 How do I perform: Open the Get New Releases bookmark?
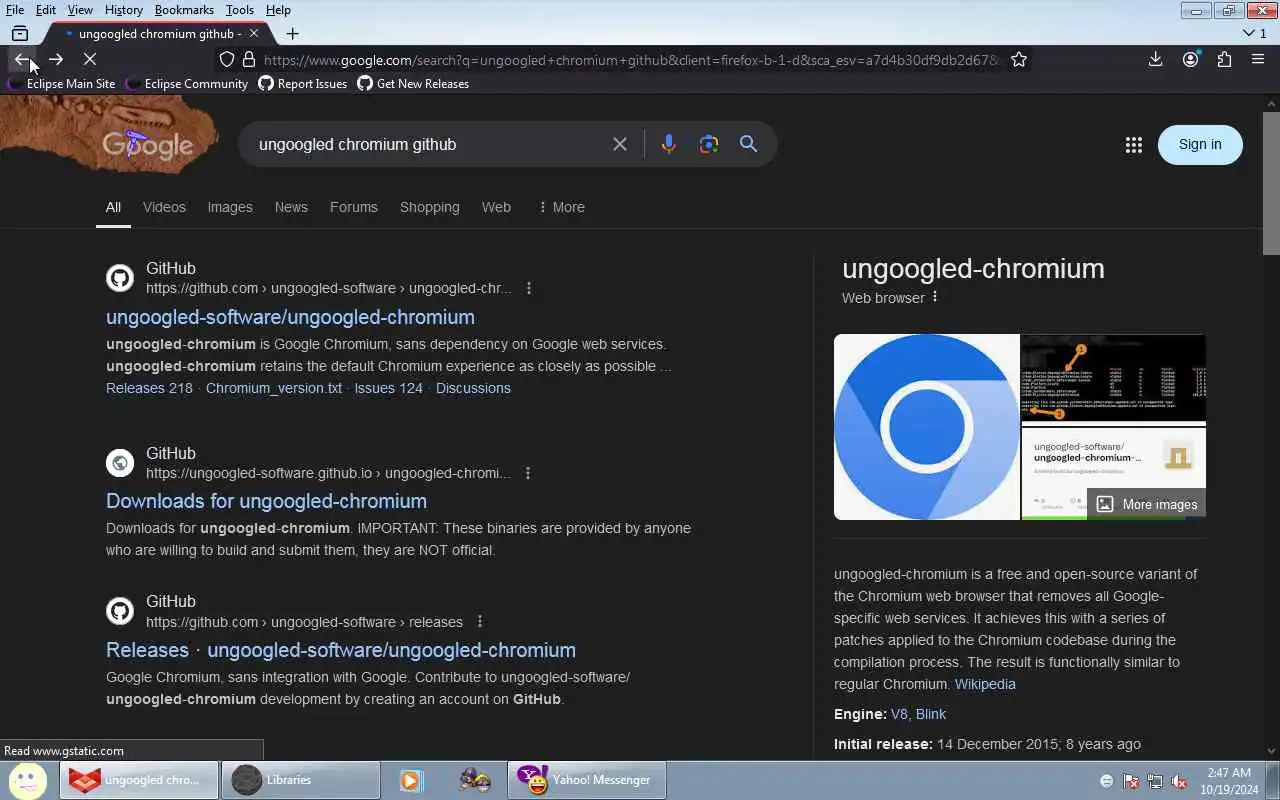tap(413, 84)
